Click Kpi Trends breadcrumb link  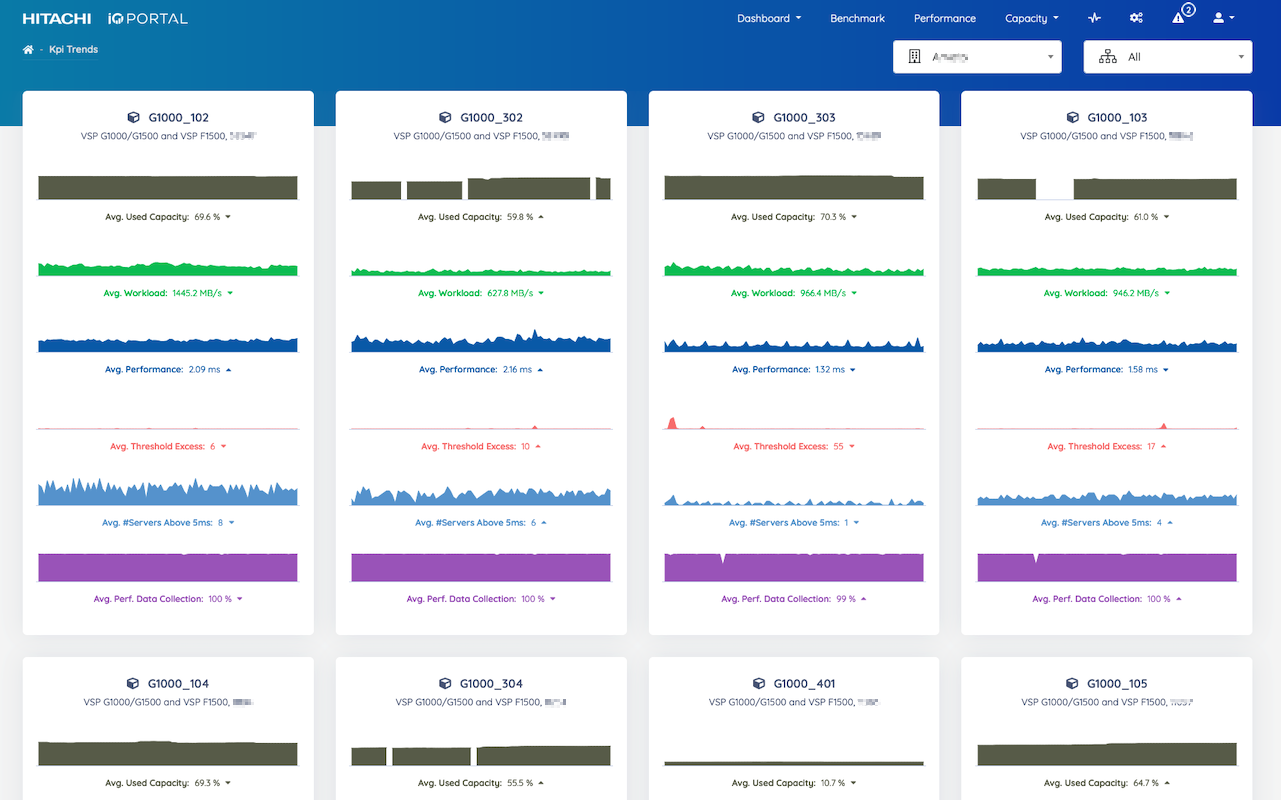pyautogui.click(x=73, y=50)
